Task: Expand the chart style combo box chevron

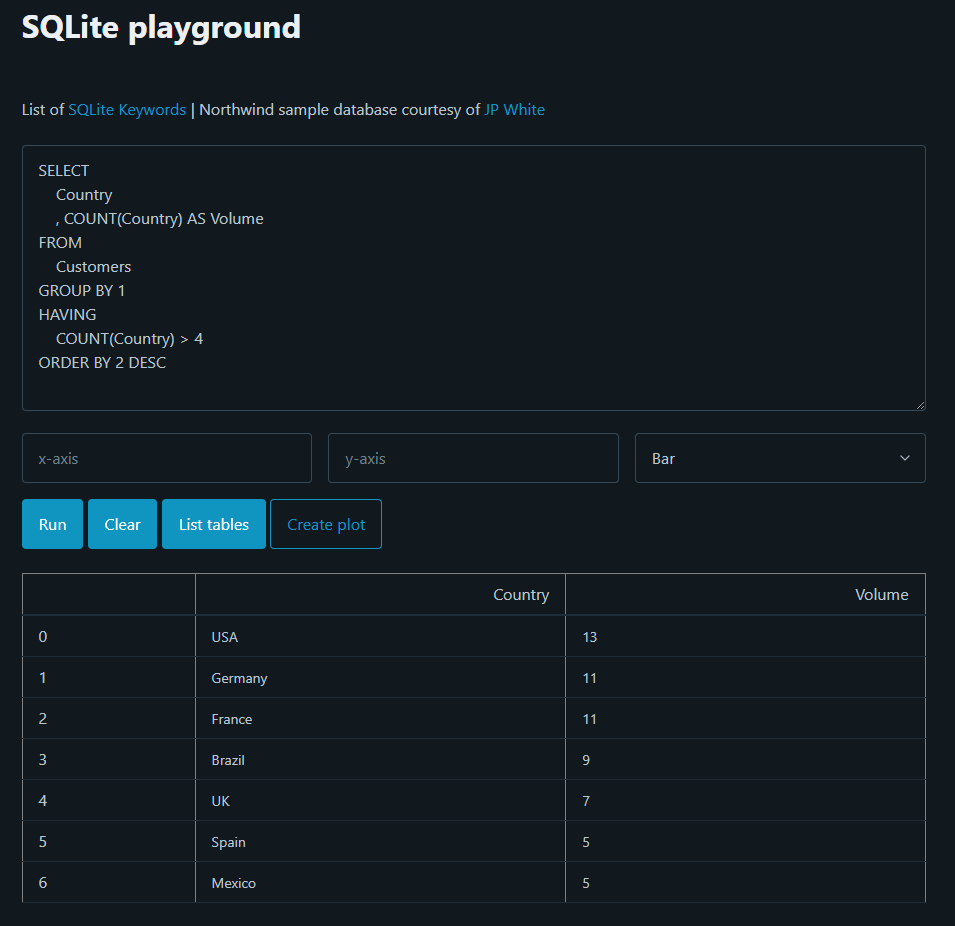Action: click(903, 458)
